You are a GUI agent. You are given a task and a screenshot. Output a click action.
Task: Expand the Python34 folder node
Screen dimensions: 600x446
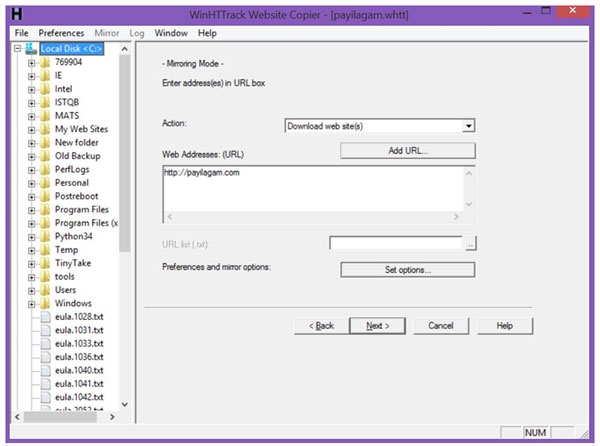click(31, 237)
